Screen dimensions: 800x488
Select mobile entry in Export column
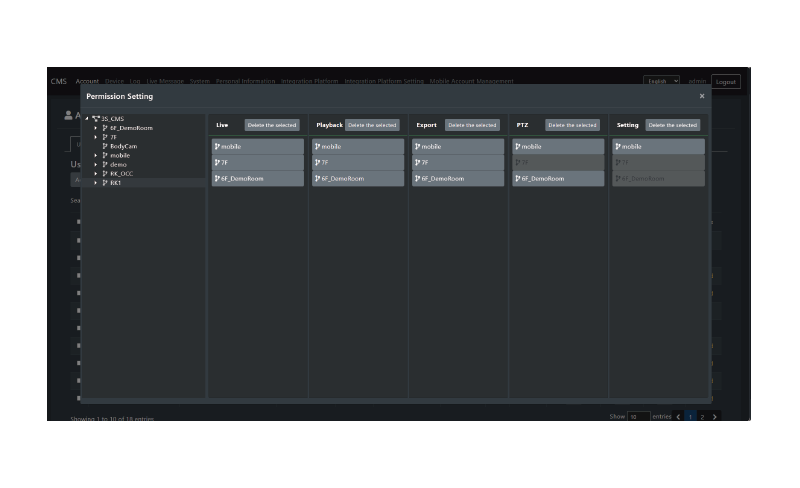point(458,147)
